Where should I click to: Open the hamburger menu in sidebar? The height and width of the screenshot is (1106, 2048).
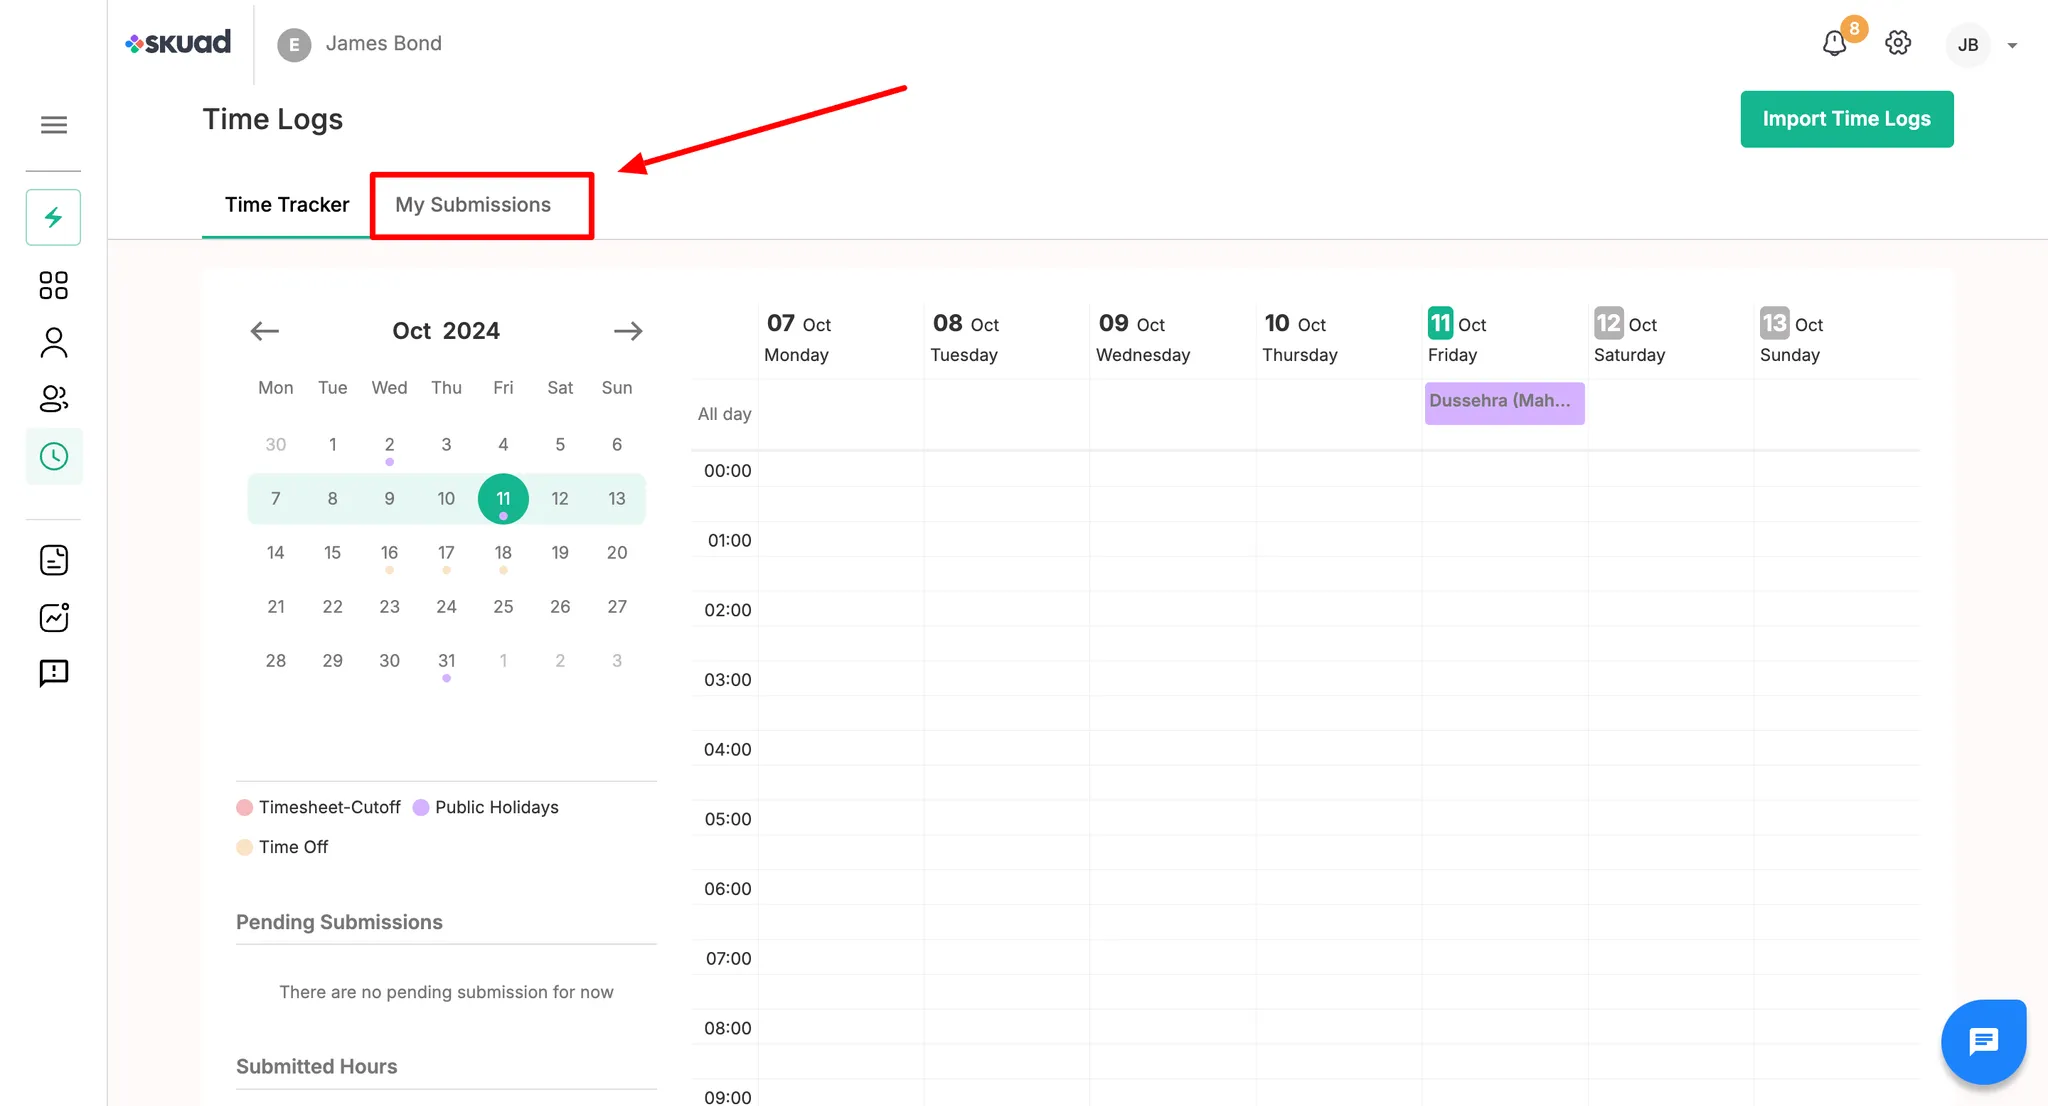[54, 125]
